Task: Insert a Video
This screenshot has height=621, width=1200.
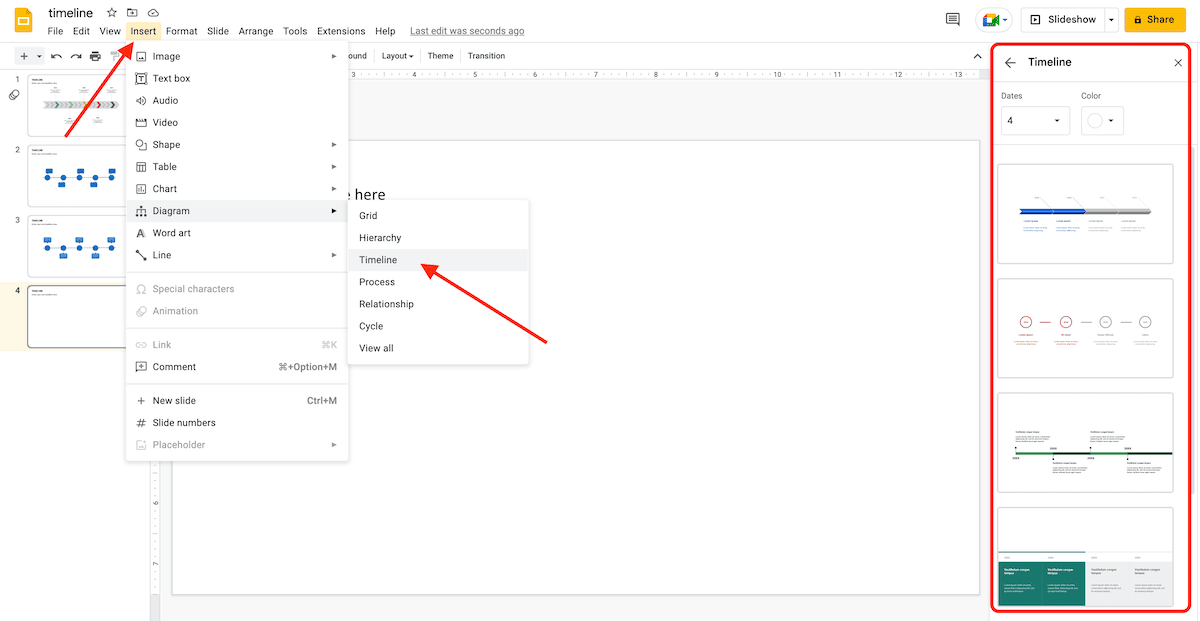Action: coord(164,122)
